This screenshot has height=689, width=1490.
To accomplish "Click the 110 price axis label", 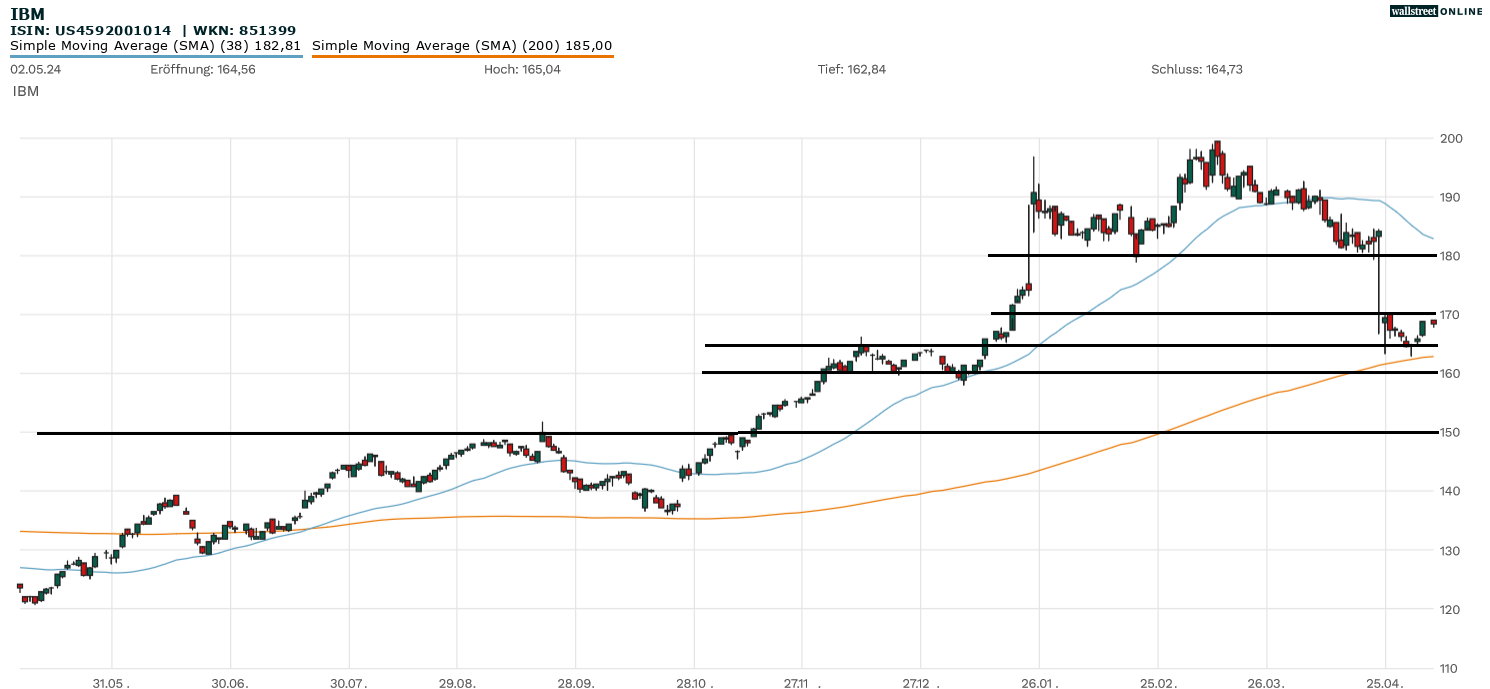I will point(1450,668).
